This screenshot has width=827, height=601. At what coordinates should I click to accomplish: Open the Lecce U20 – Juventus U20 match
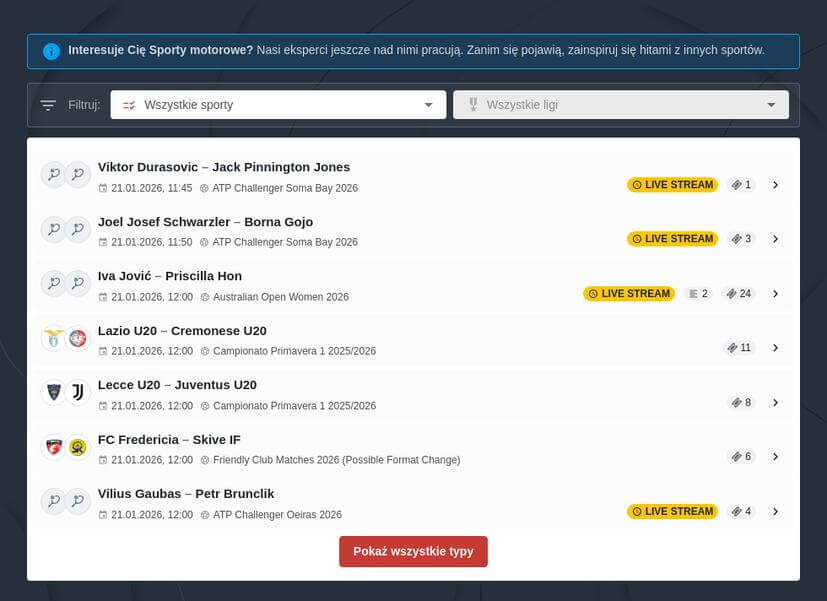tap(177, 385)
